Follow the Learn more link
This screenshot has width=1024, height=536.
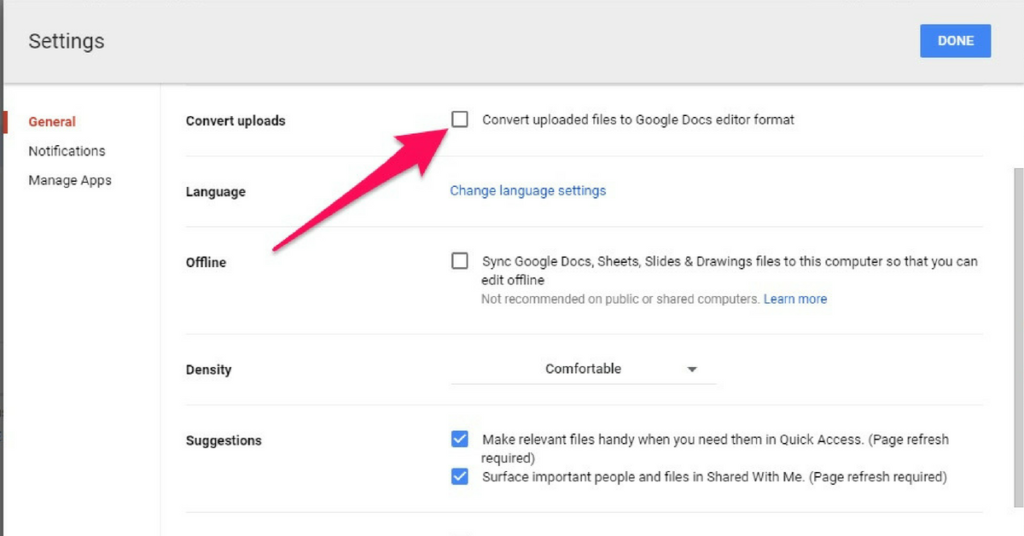pyautogui.click(x=795, y=299)
